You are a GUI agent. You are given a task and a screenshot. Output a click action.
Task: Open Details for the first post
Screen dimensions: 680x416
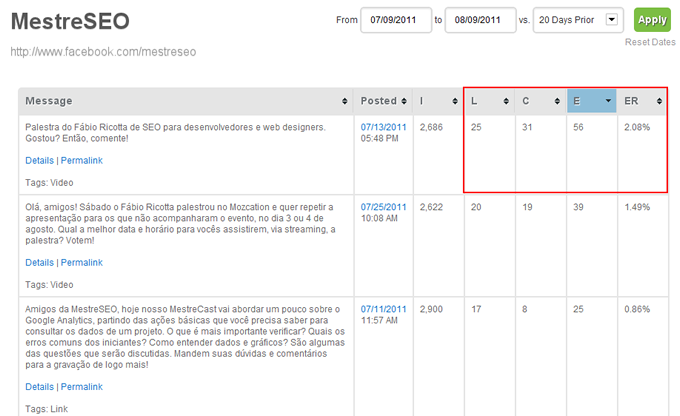39,160
